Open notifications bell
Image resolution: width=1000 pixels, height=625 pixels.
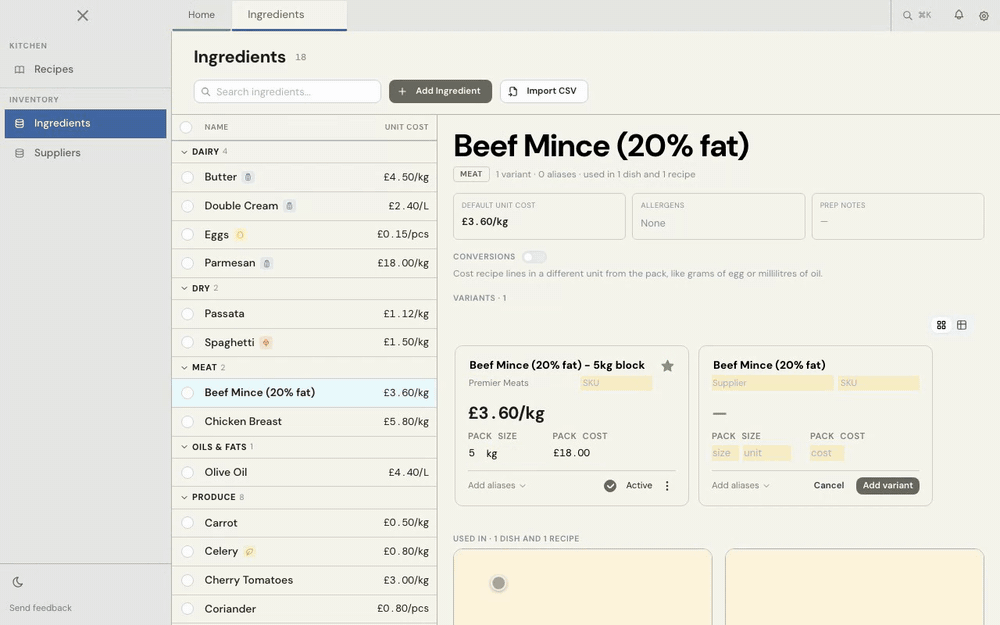[959, 15]
